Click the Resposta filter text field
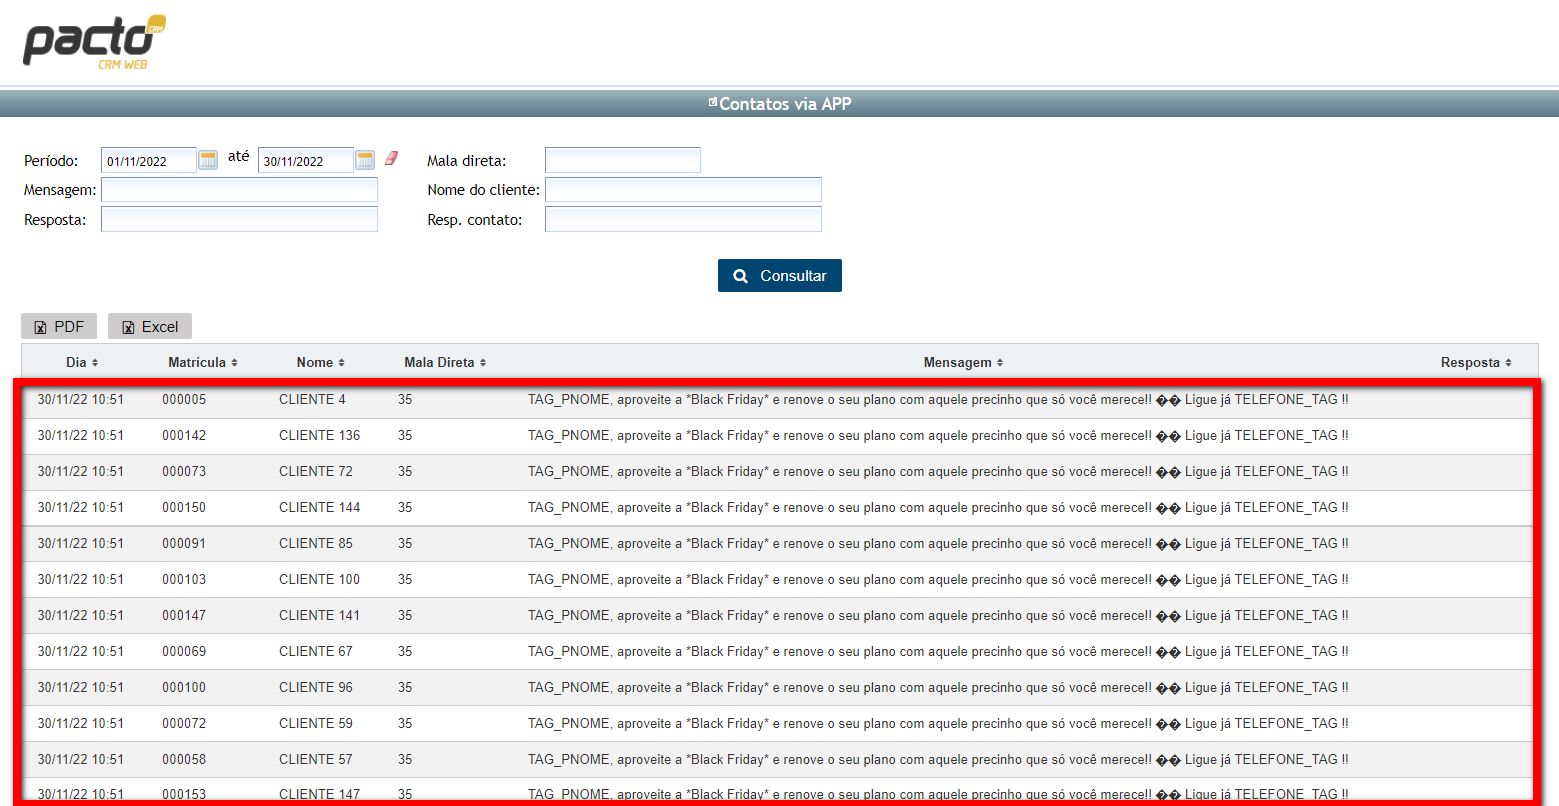This screenshot has width=1559, height=806. click(239, 220)
